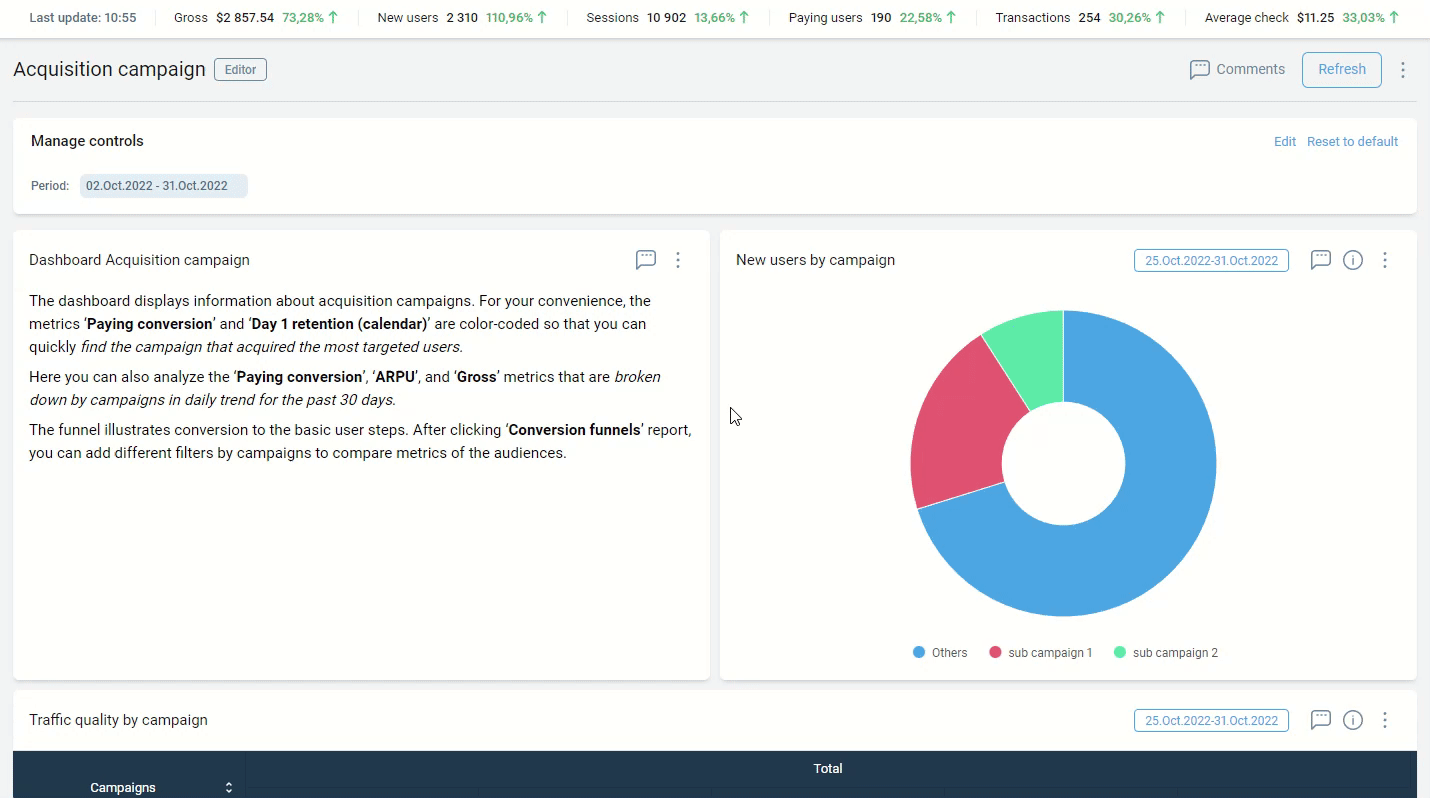1430x798 pixels.
Task: Show info for Traffic quality by campaign table
Action: click(x=1353, y=720)
